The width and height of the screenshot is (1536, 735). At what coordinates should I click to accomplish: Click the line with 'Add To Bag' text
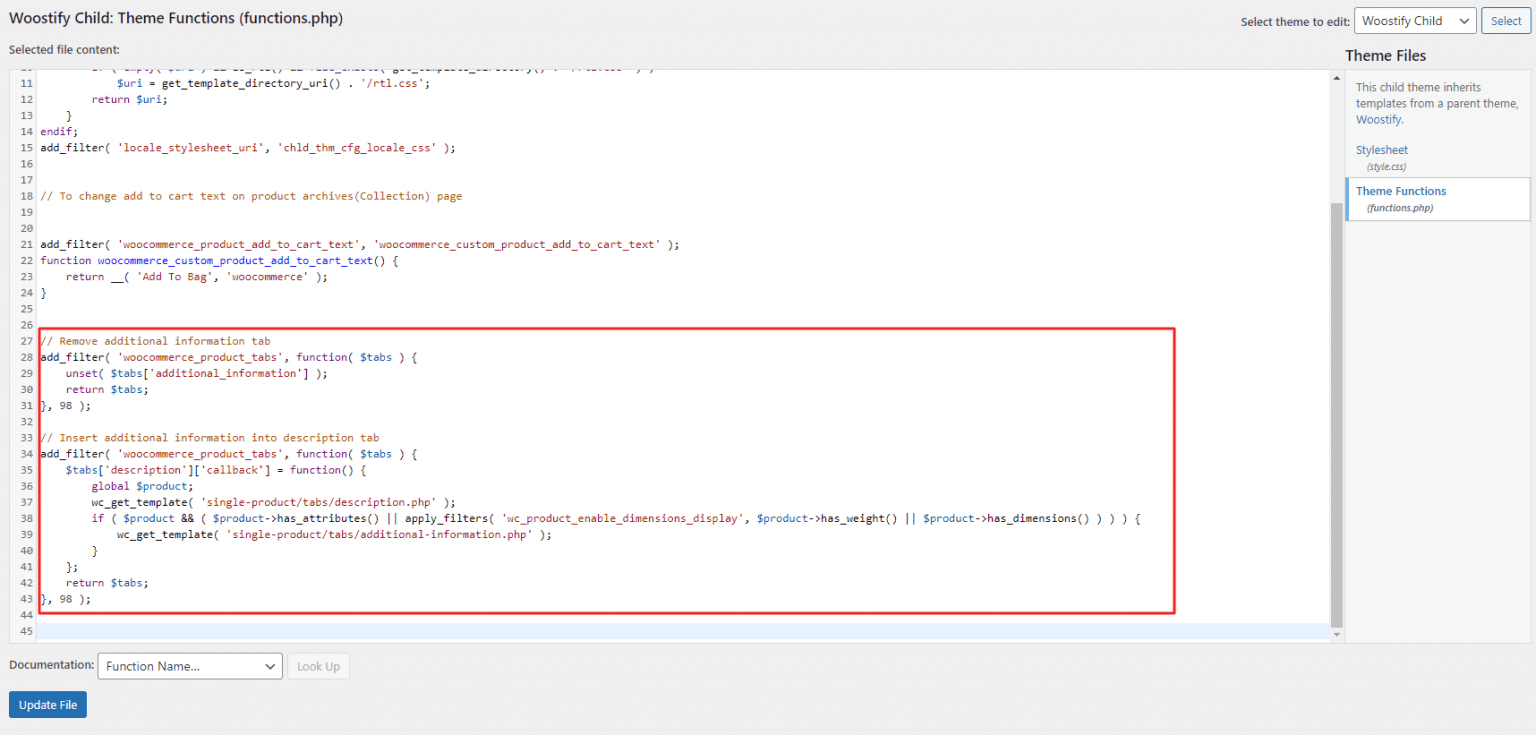point(197,277)
